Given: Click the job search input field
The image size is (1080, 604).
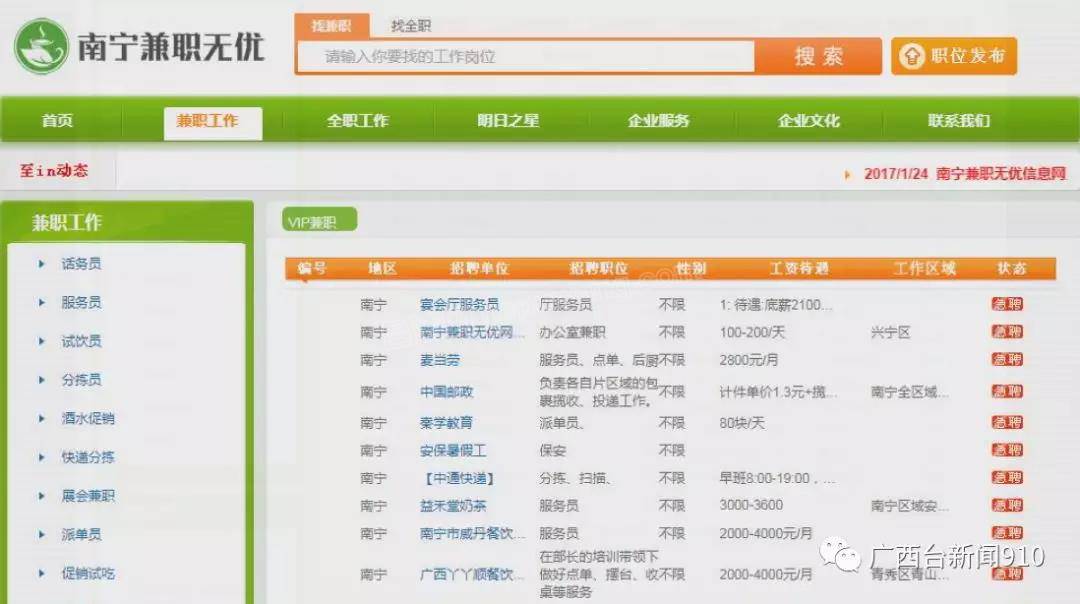Looking at the screenshot, I should click(x=525, y=57).
